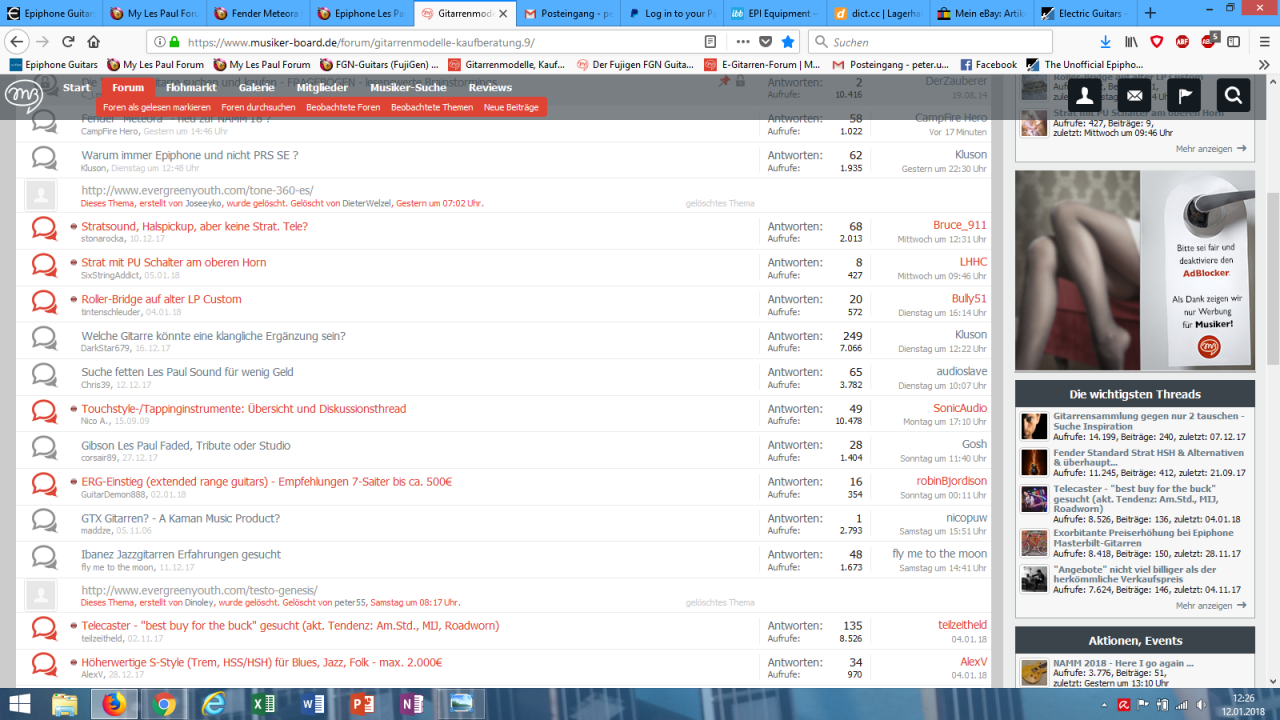Open the Musiker-Suche menu item

(408, 88)
